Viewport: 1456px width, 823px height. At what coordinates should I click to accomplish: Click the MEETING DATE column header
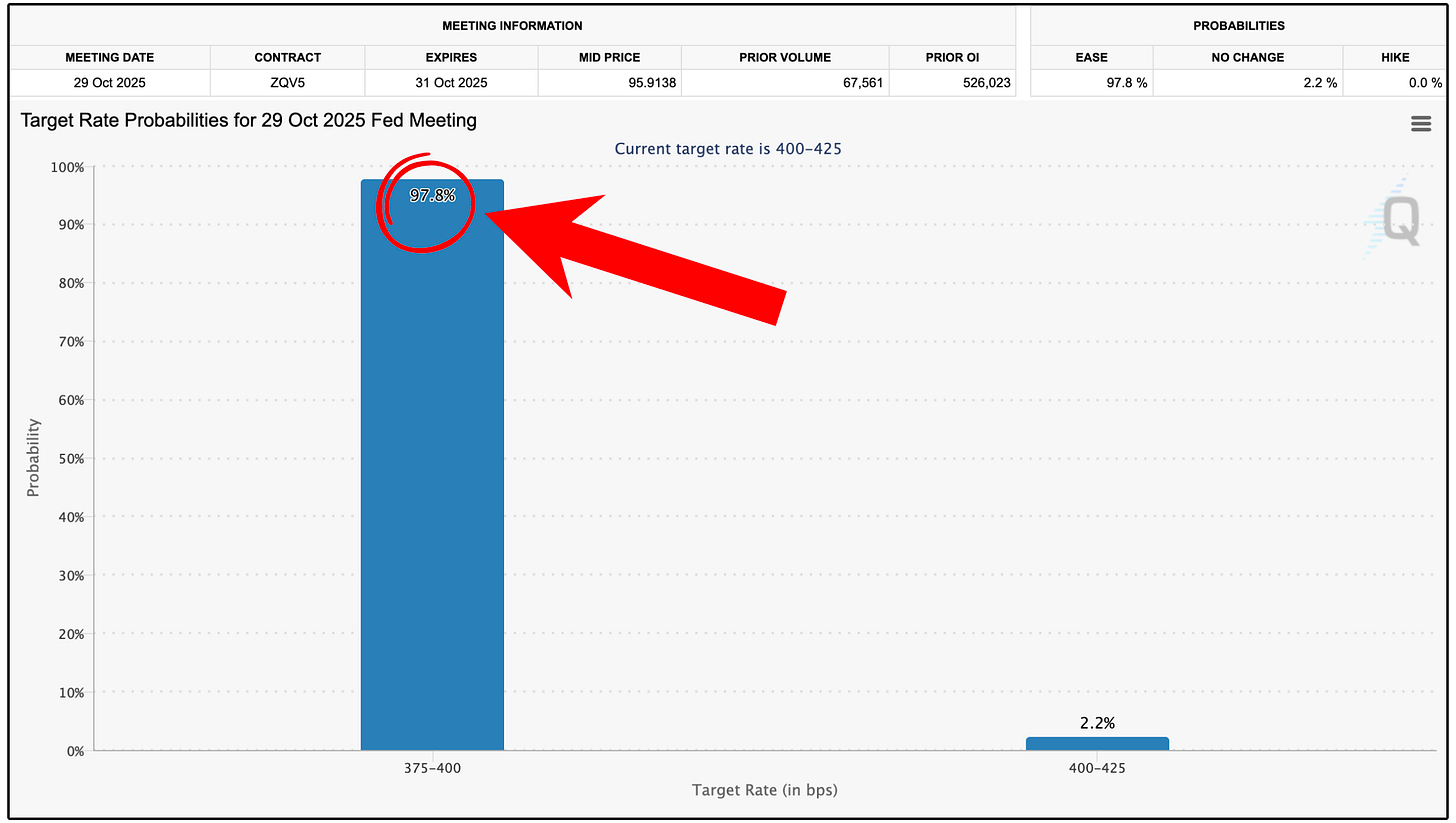point(110,57)
